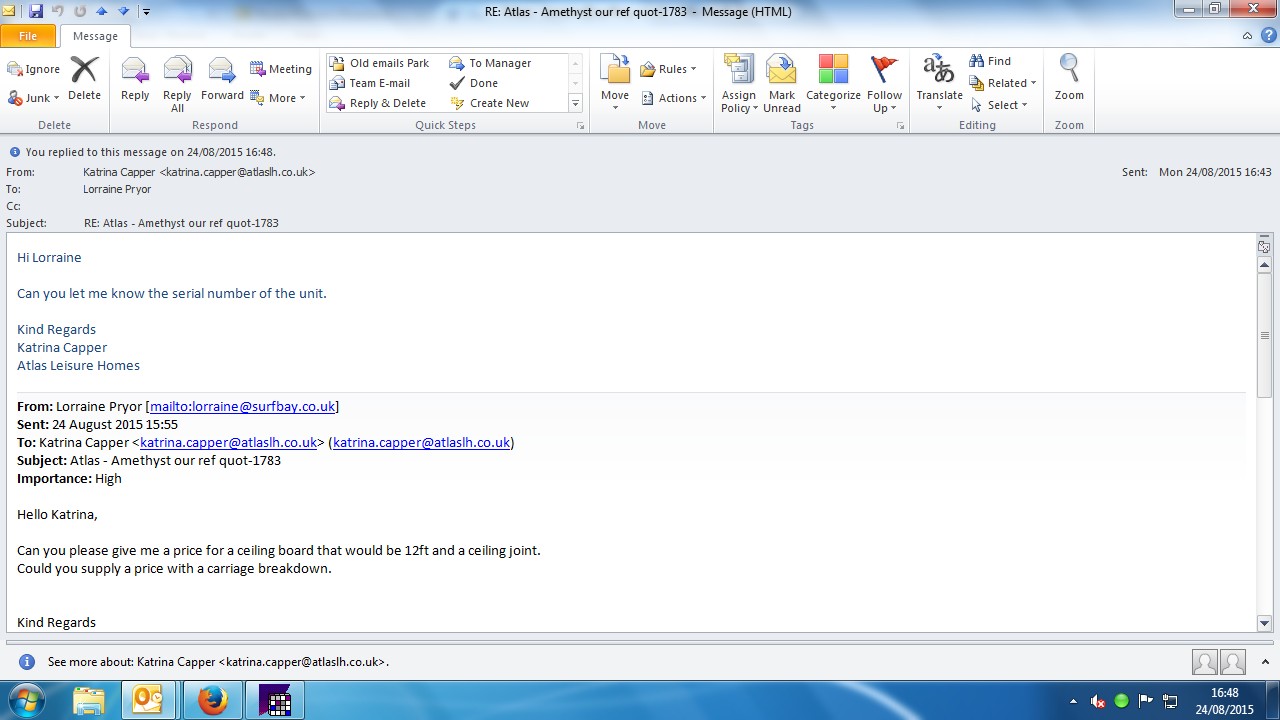
Task: Click the scroll down arrow of the message
Action: (x=1264, y=623)
